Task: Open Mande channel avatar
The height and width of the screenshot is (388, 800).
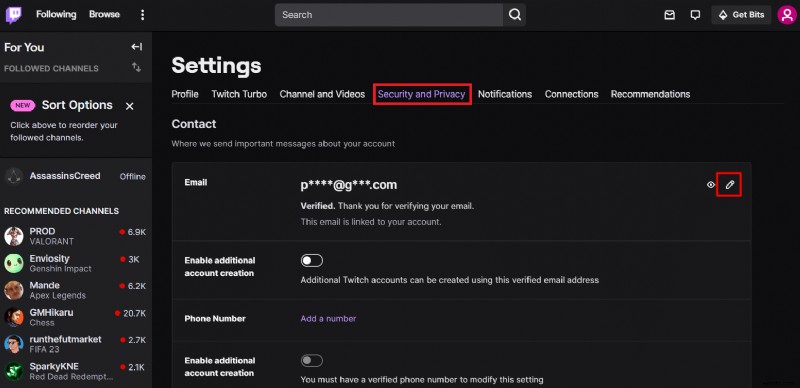Action: (14, 290)
